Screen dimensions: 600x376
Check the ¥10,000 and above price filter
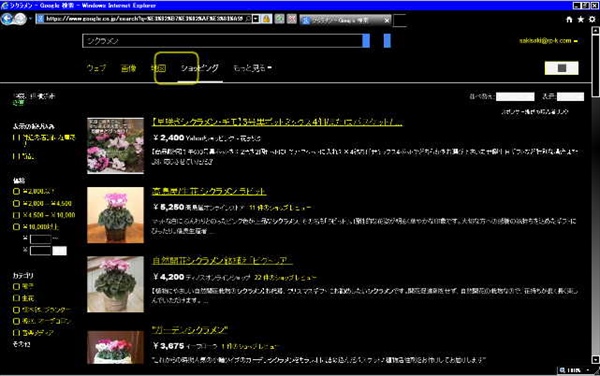point(16,227)
